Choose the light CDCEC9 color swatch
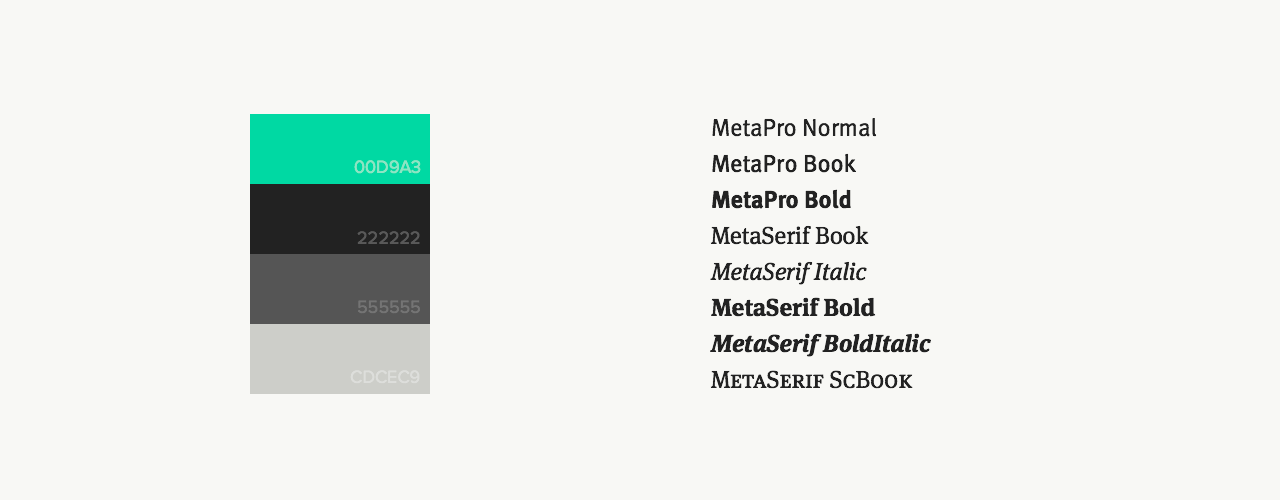This screenshot has width=1280, height=500. point(340,359)
